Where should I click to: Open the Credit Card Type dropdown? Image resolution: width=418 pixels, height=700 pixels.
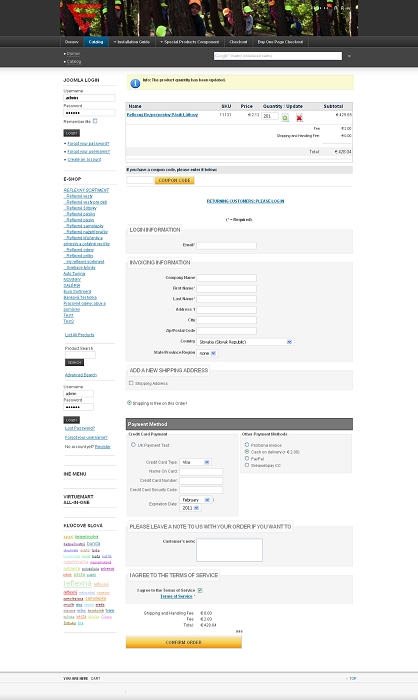point(196,462)
